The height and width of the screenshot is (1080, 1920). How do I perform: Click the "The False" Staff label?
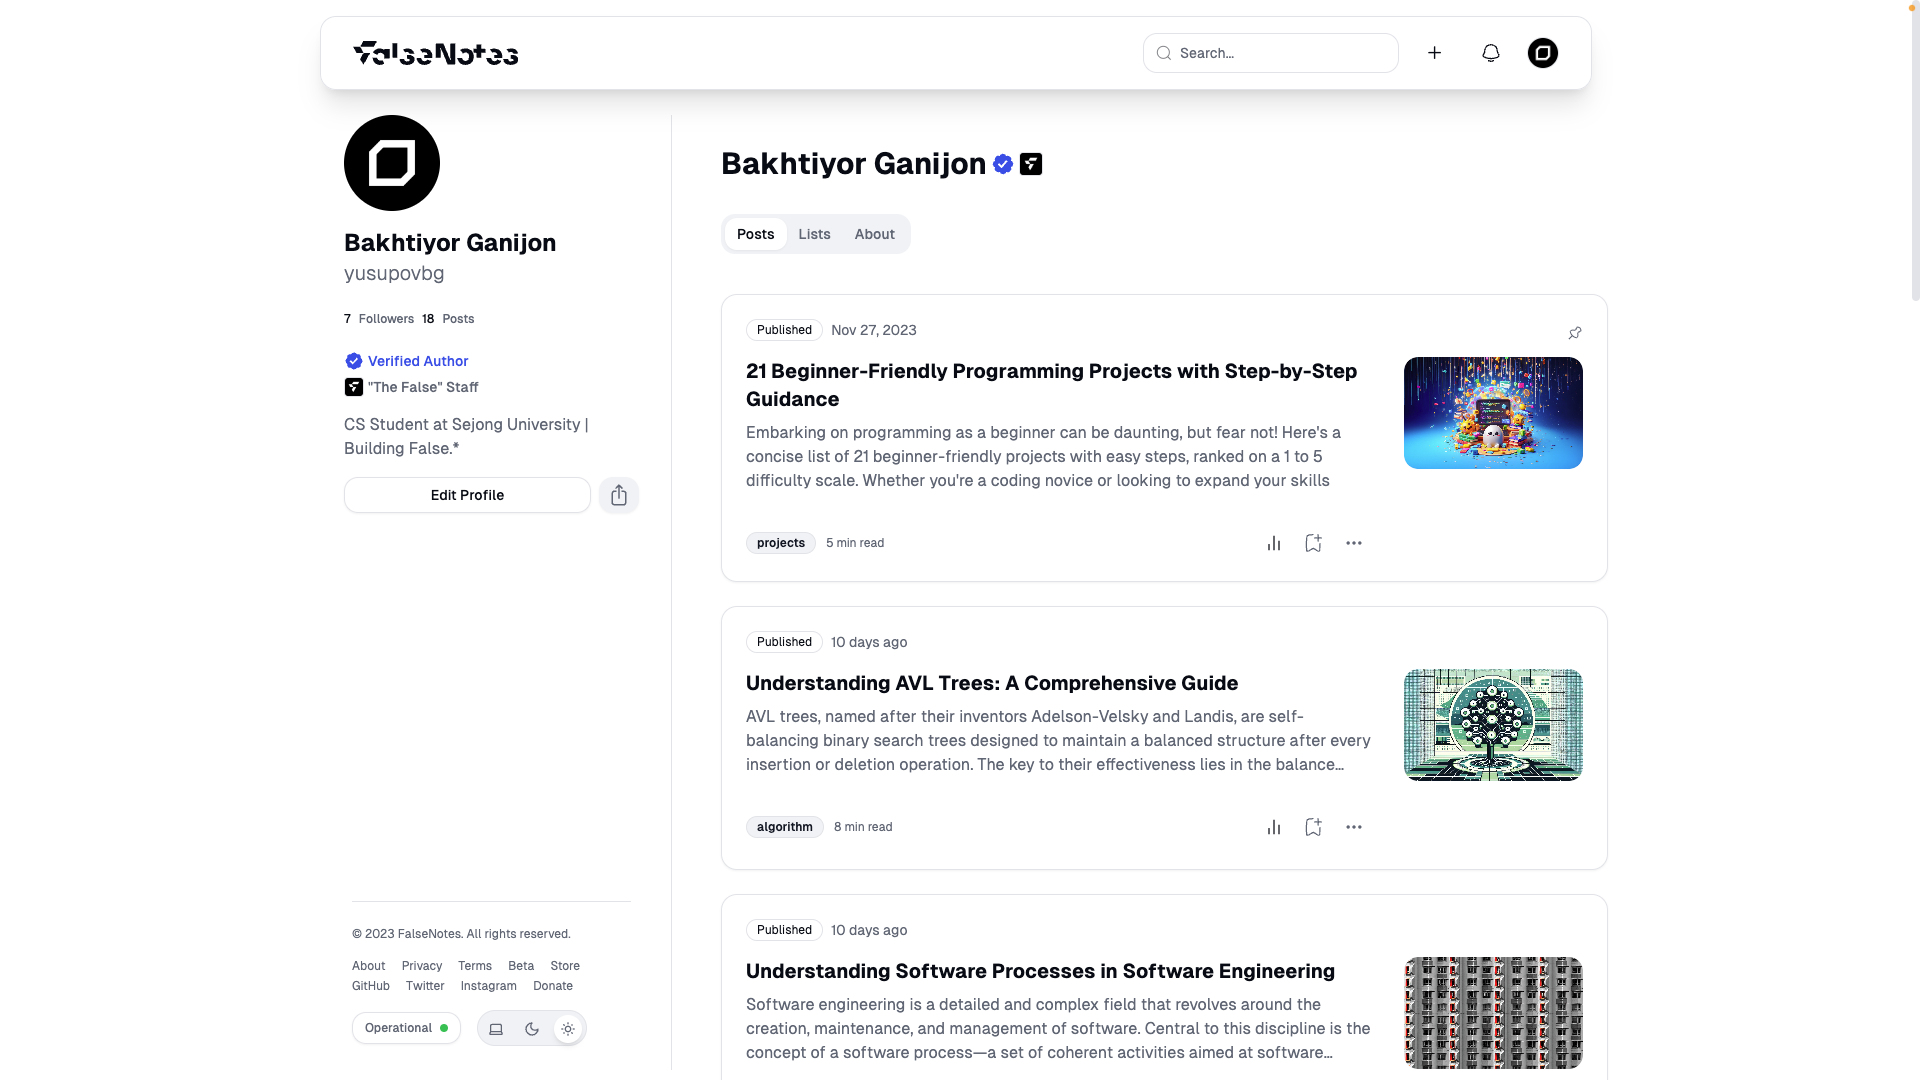[423, 387]
